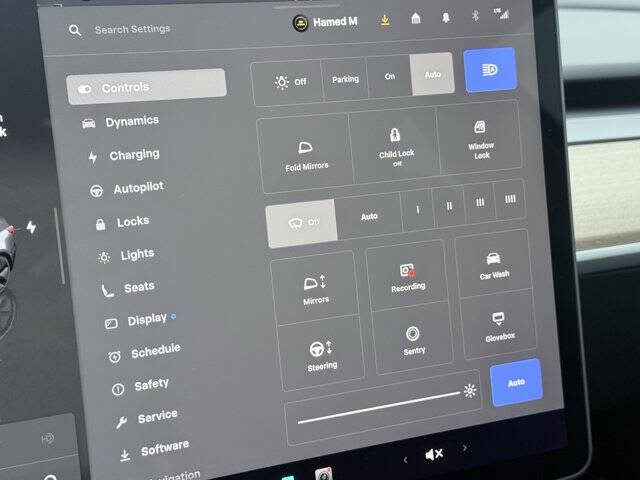The height and width of the screenshot is (480, 640).
Task: Open the Dynamics settings section
Action: [121, 122]
